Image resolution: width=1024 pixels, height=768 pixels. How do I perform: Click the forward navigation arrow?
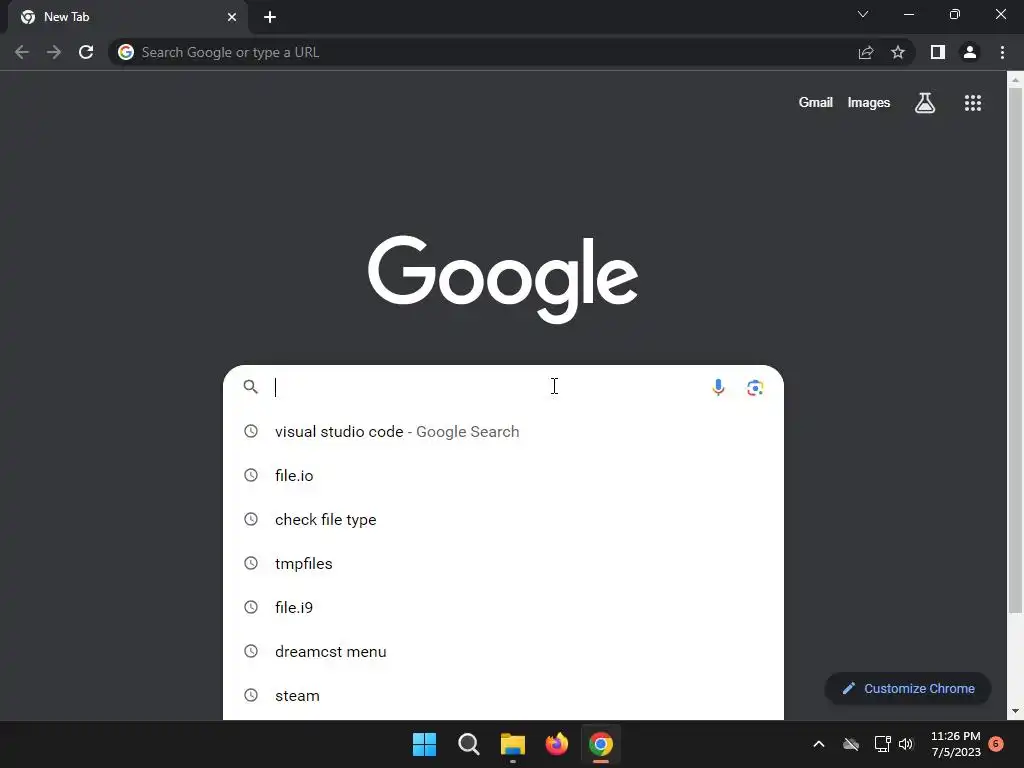pos(54,52)
